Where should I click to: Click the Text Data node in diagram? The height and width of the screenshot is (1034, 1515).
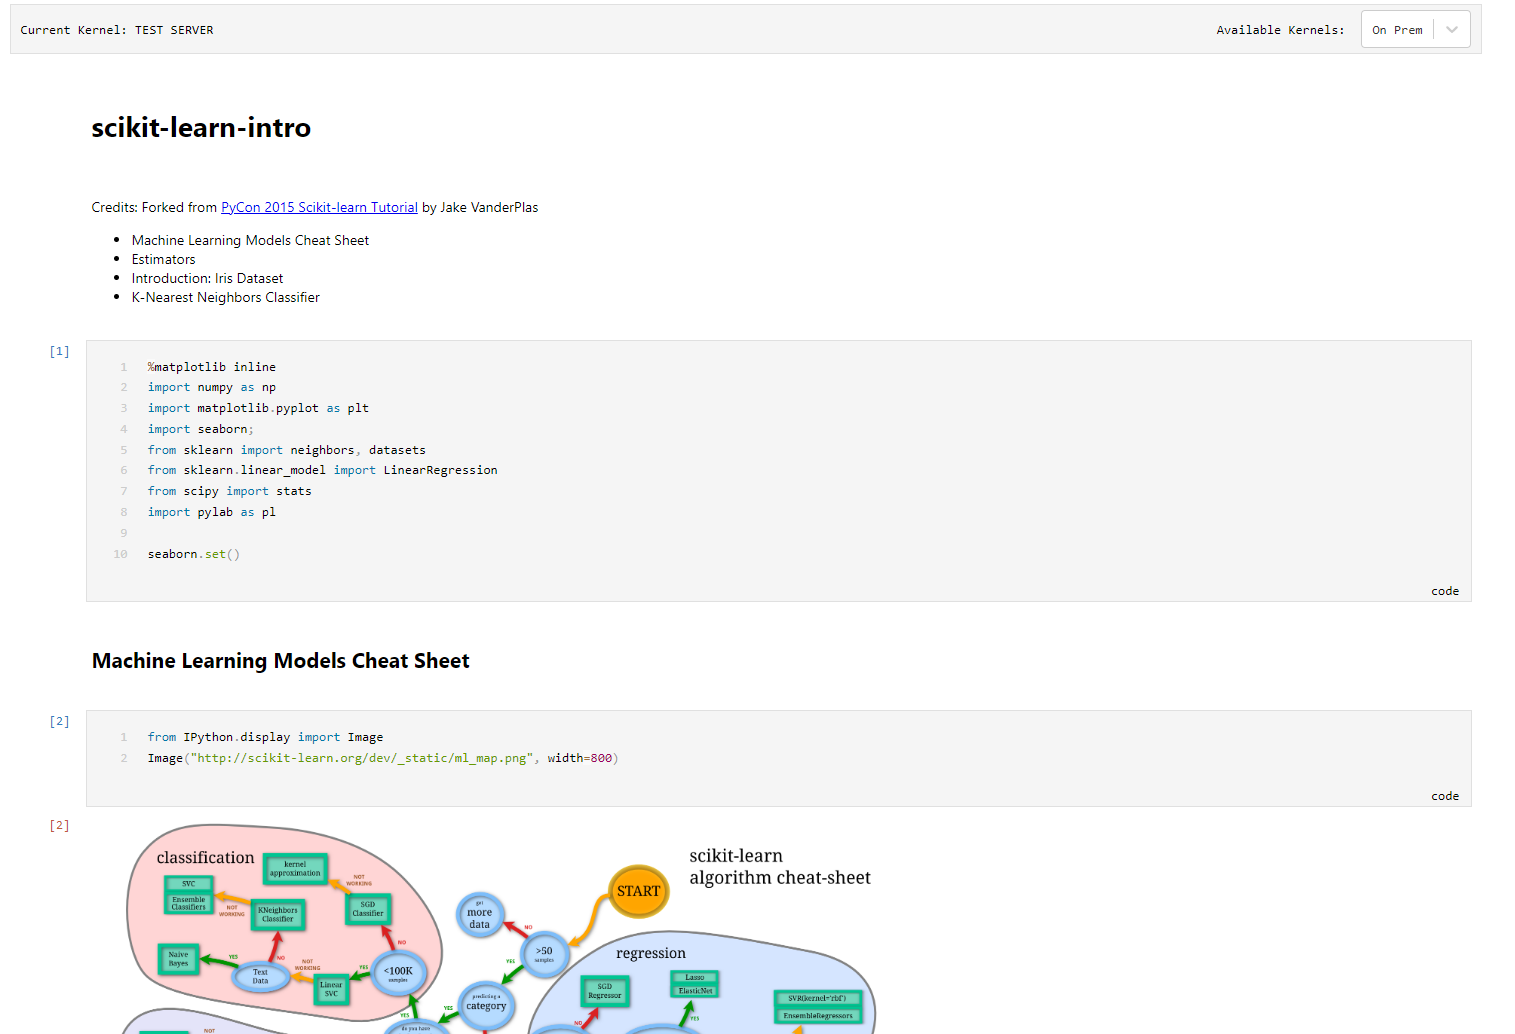(x=260, y=976)
